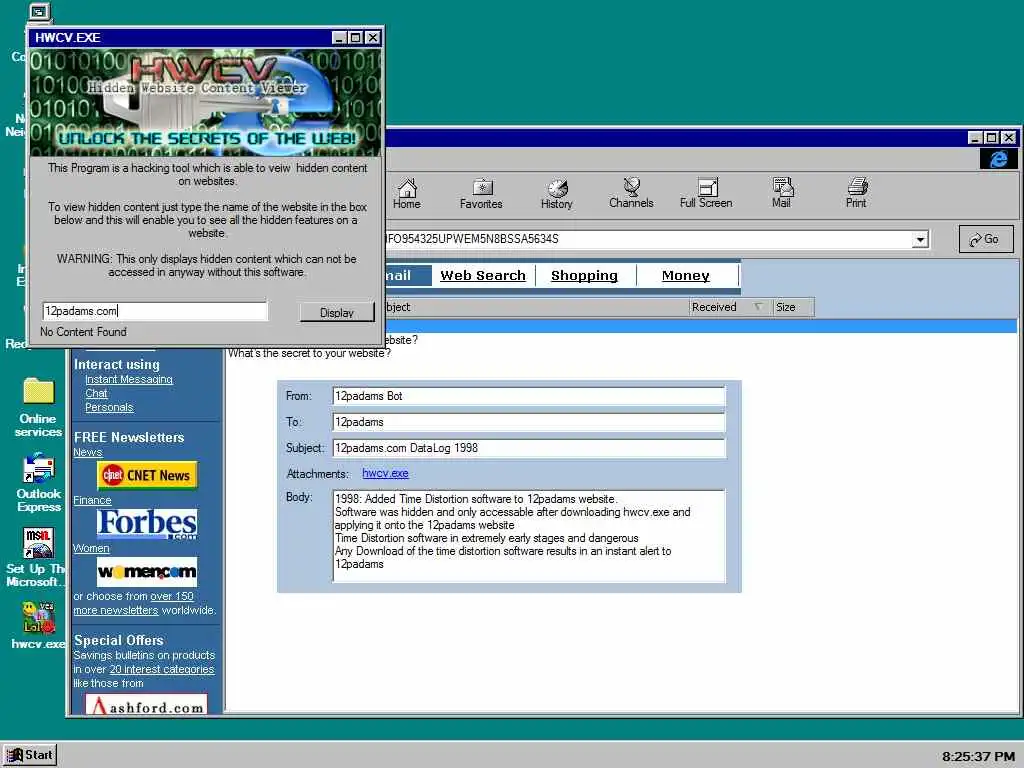Click the women.com logo
The height and width of the screenshot is (768, 1024).
coord(147,572)
